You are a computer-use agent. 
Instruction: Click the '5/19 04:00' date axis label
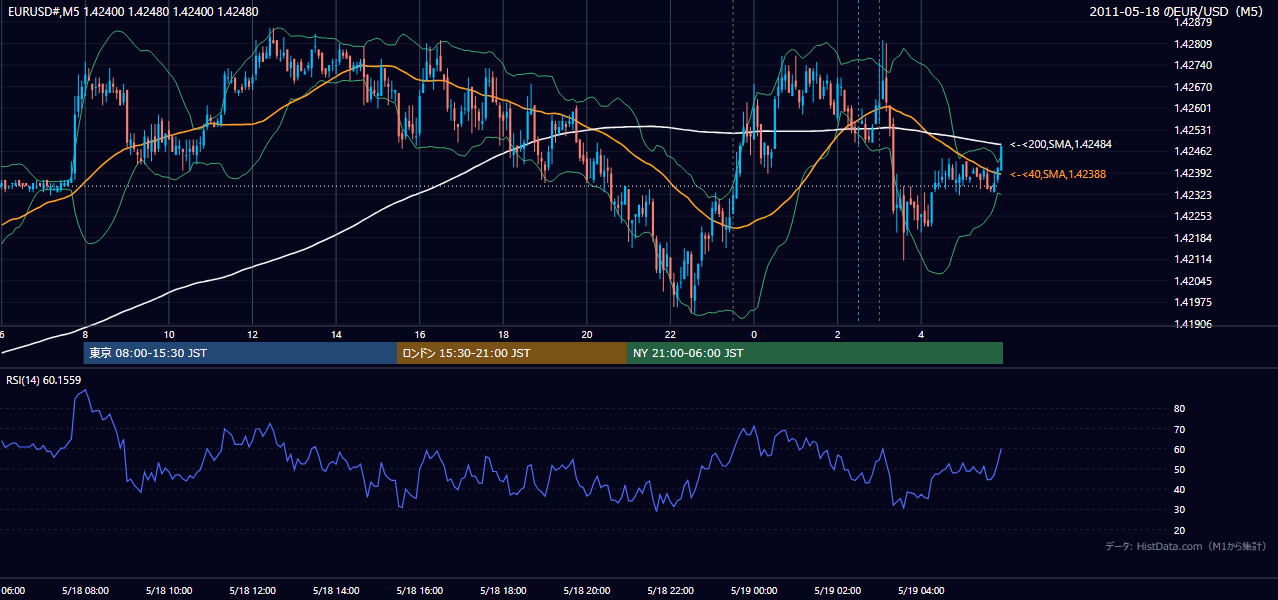pyautogui.click(x=922, y=591)
